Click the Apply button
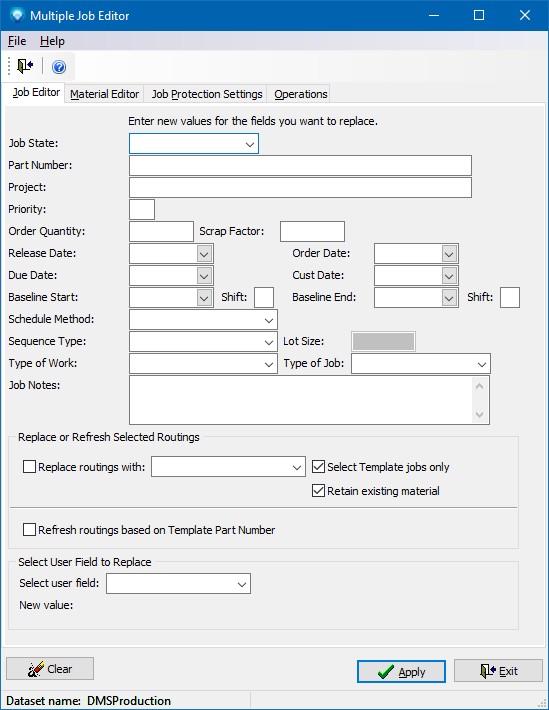Screen dimensions: 549x710 pyautogui.click(x=401, y=671)
